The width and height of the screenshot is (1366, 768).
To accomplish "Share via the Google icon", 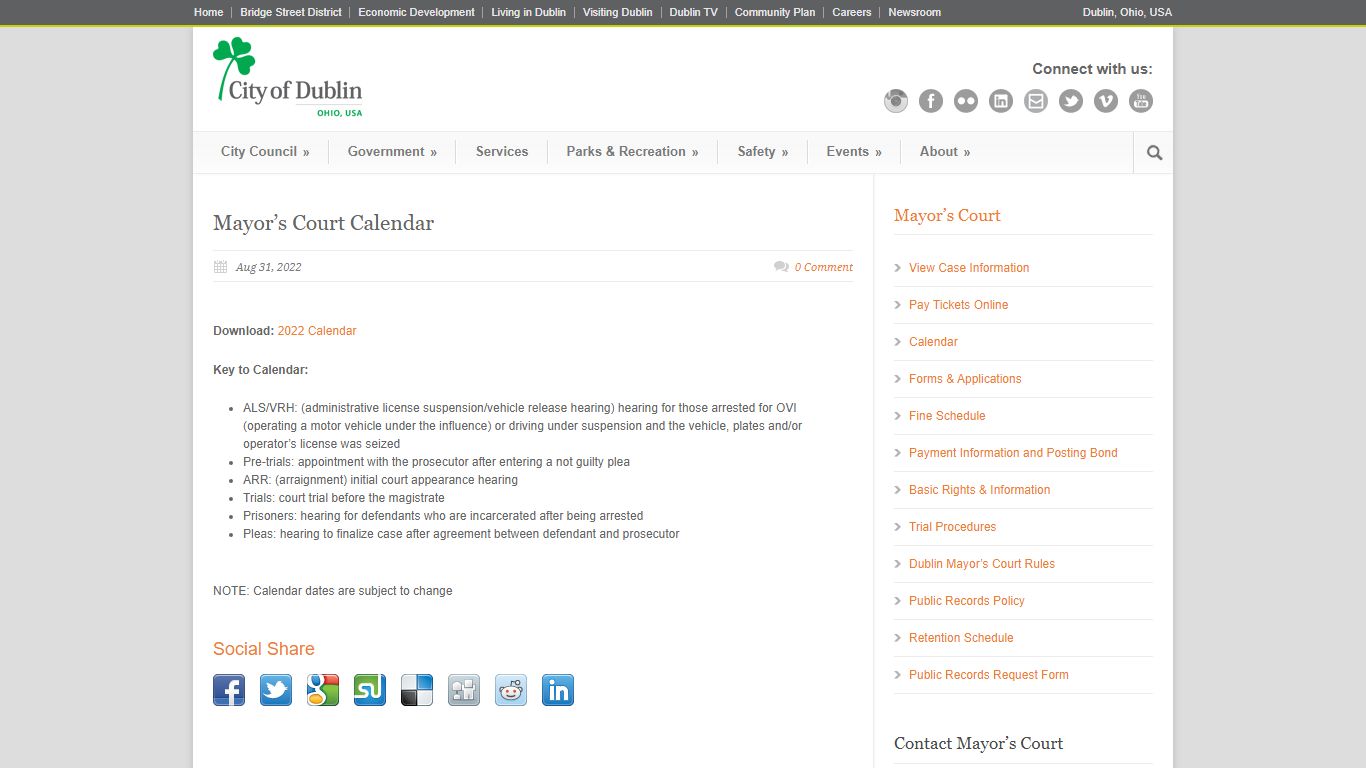I will (323, 690).
